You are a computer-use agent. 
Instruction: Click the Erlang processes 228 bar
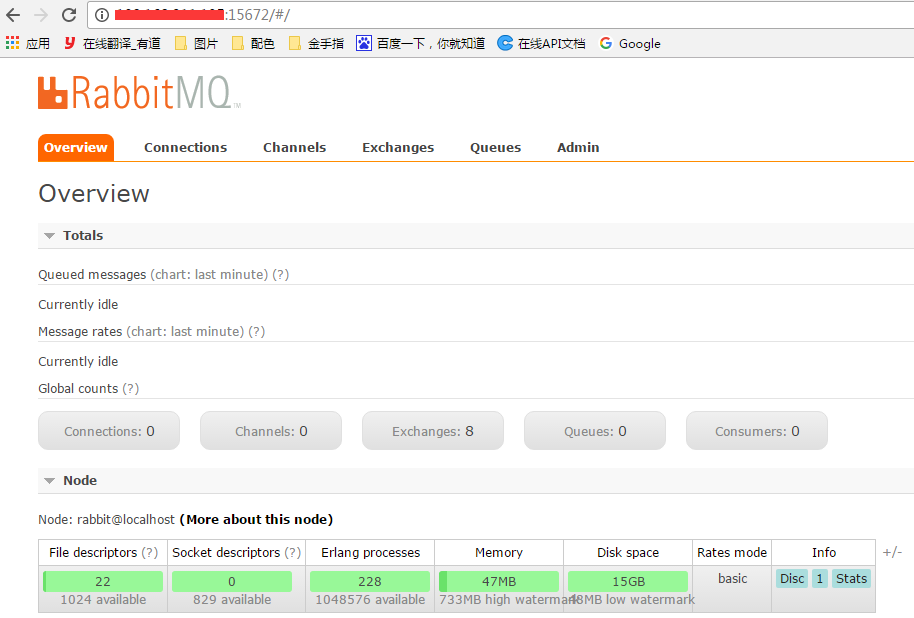[x=370, y=581]
